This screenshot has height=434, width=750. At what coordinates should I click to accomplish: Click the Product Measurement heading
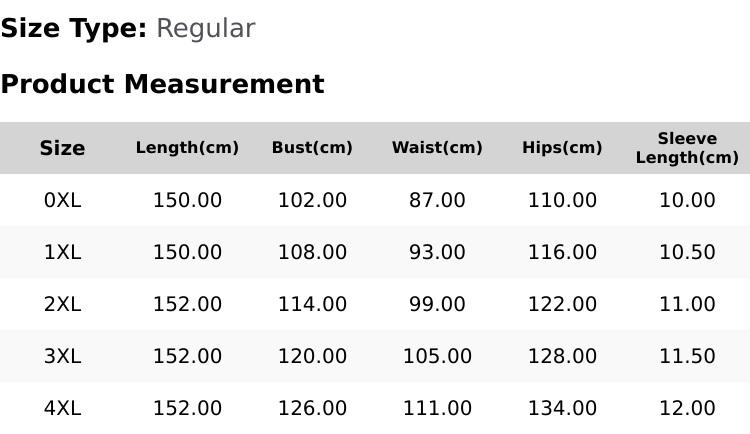tap(163, 84)
